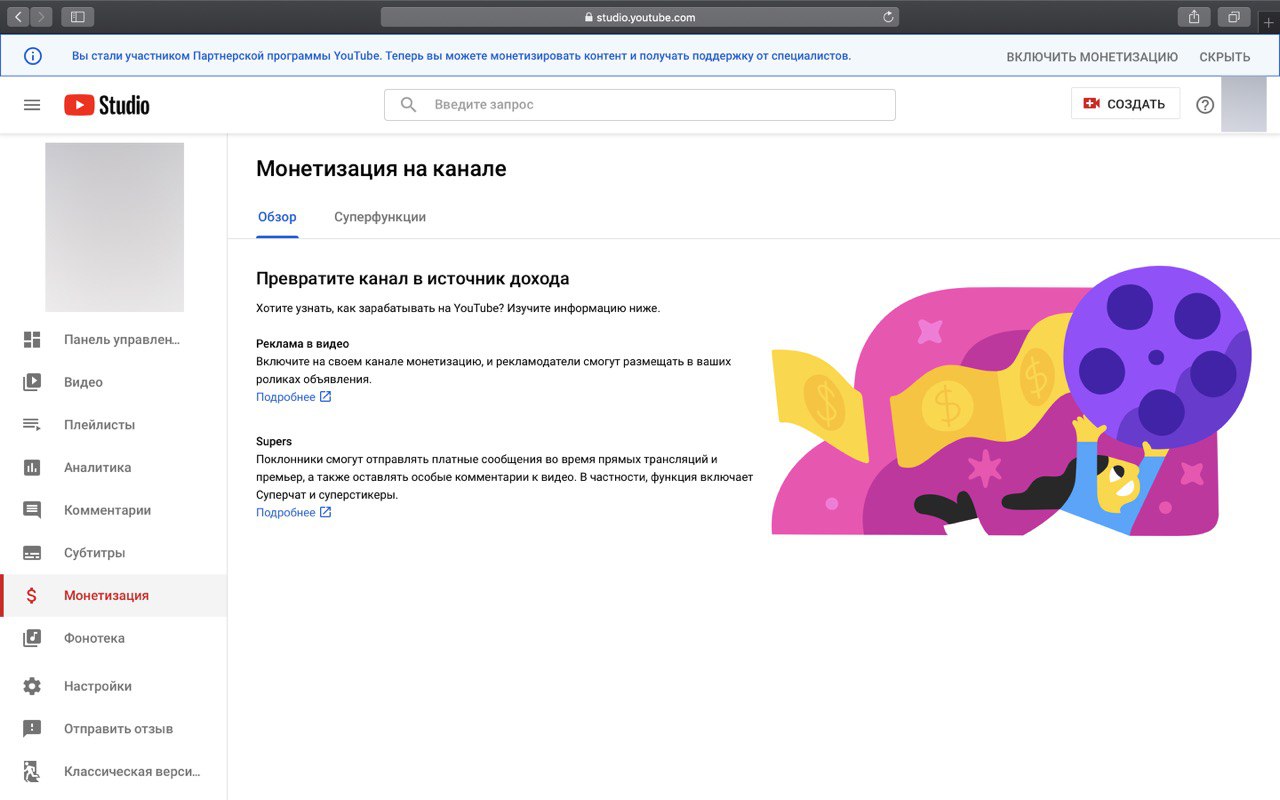This screenshot has height=800, width=1280.
Task: Open the help question mark icon
Action: click(x=1205, y=105)
